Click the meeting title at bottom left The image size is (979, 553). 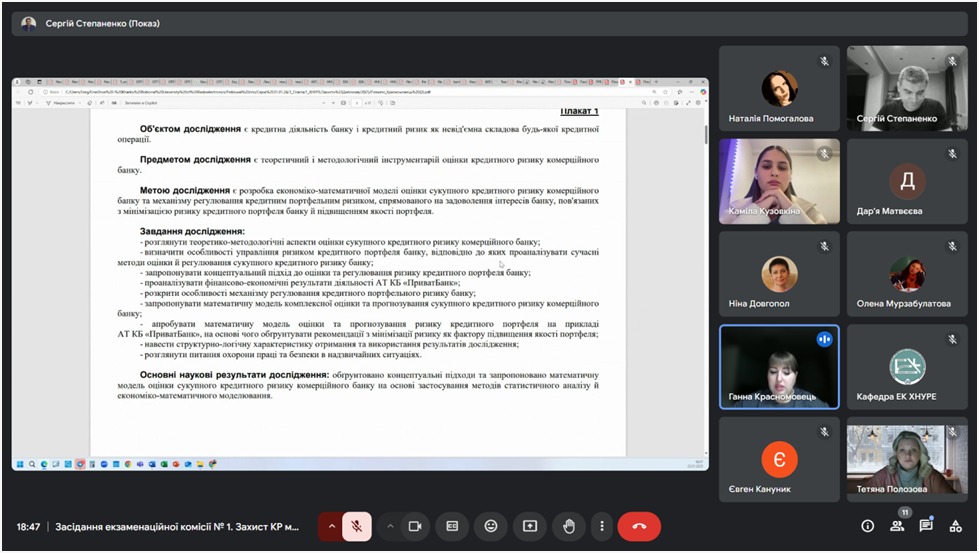[177, 526]
